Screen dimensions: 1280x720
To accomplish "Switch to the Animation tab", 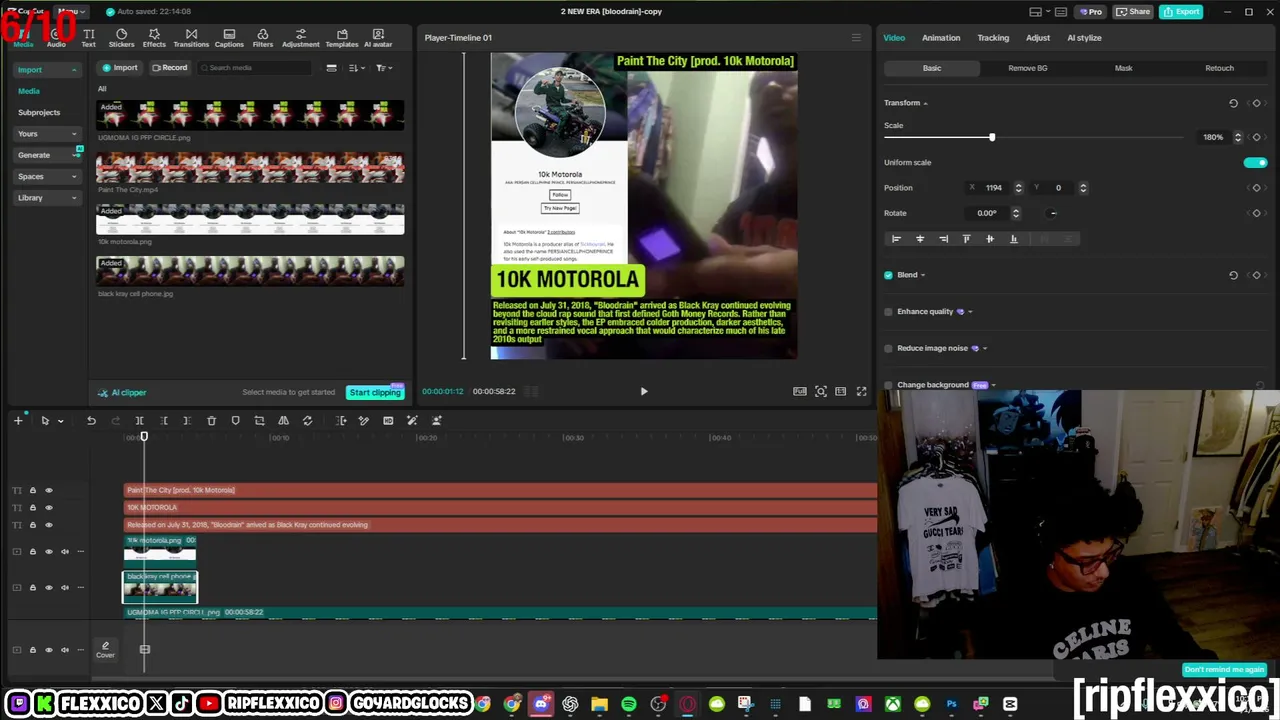I will point(941,38).
